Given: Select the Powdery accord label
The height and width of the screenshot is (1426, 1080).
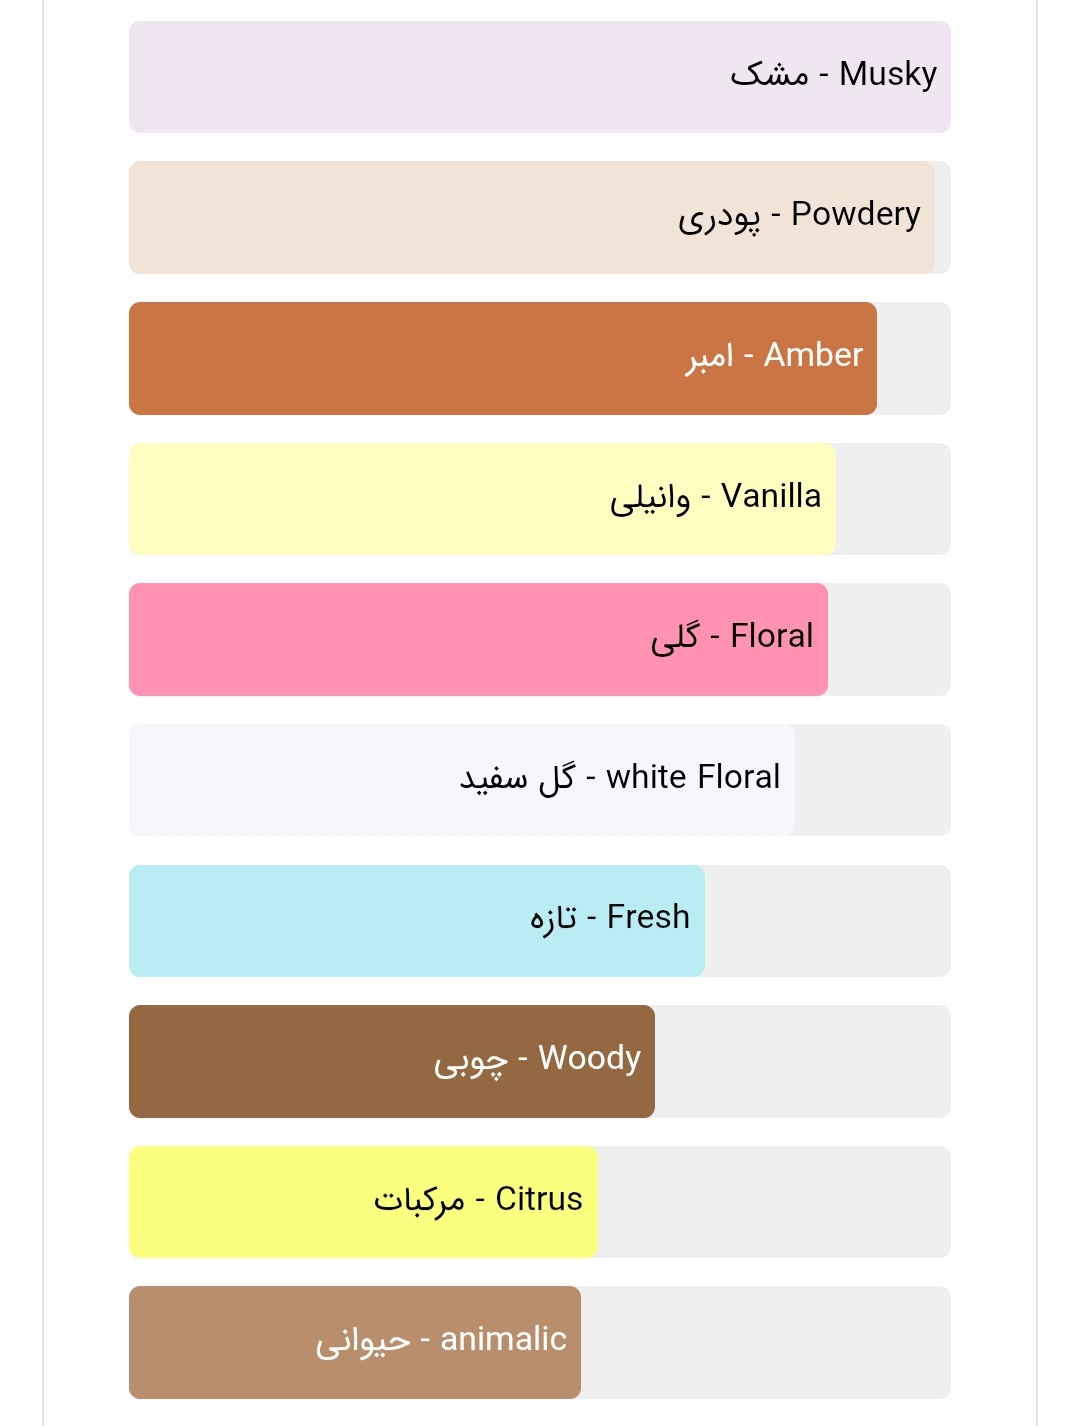Looking at the screenshot, I should [x=798, y=215].
